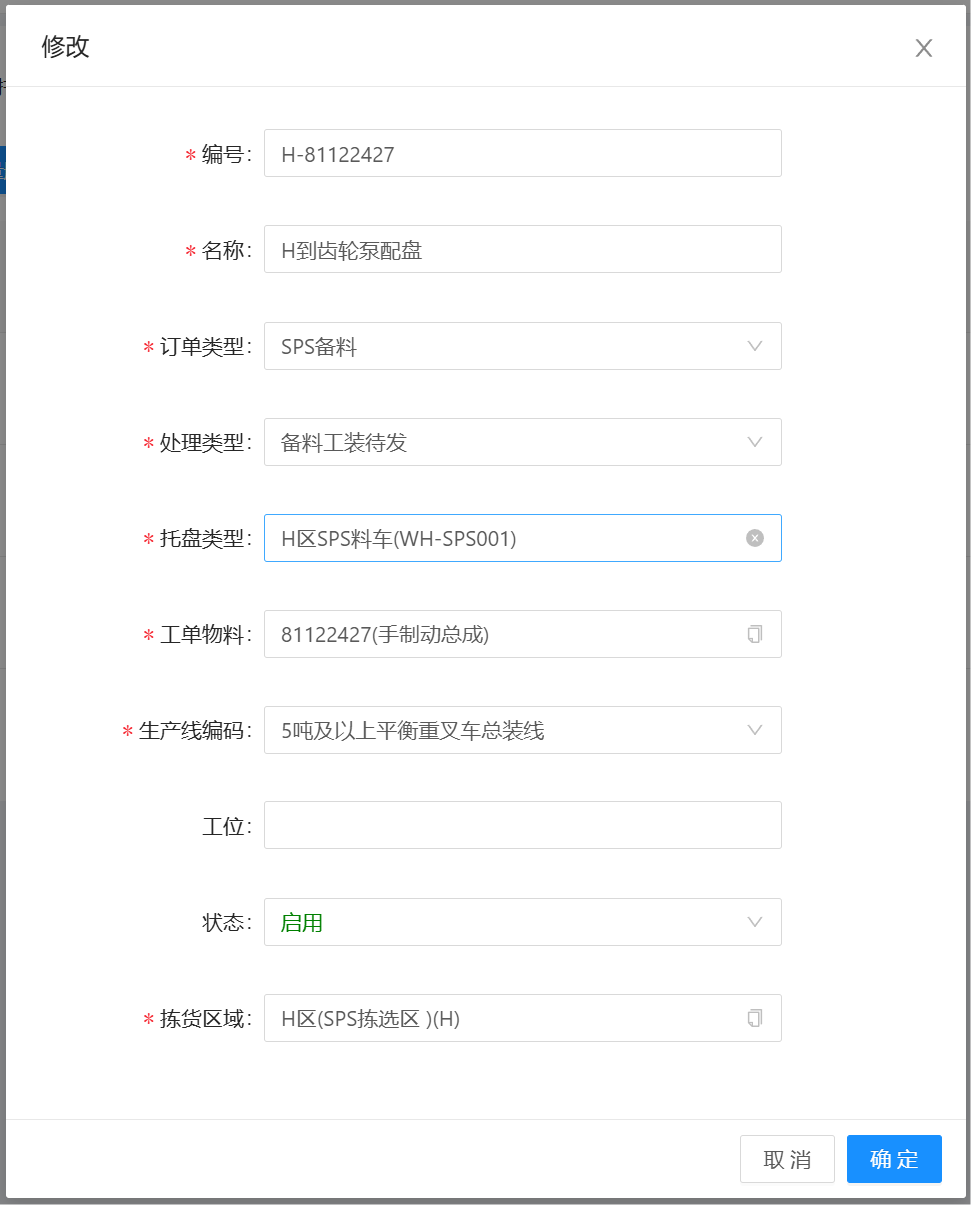The width and height of the screenshot is (971, 1205).
Task: Click the 拣货区域 value H区(SPS拣选区)
Action: [x=370, y=1019]
